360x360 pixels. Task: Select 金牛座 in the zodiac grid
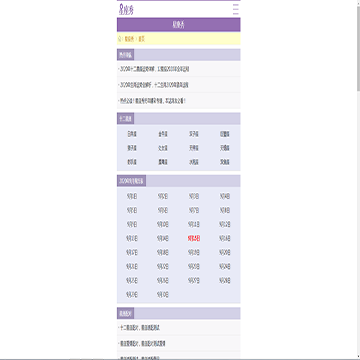[163, 134]
